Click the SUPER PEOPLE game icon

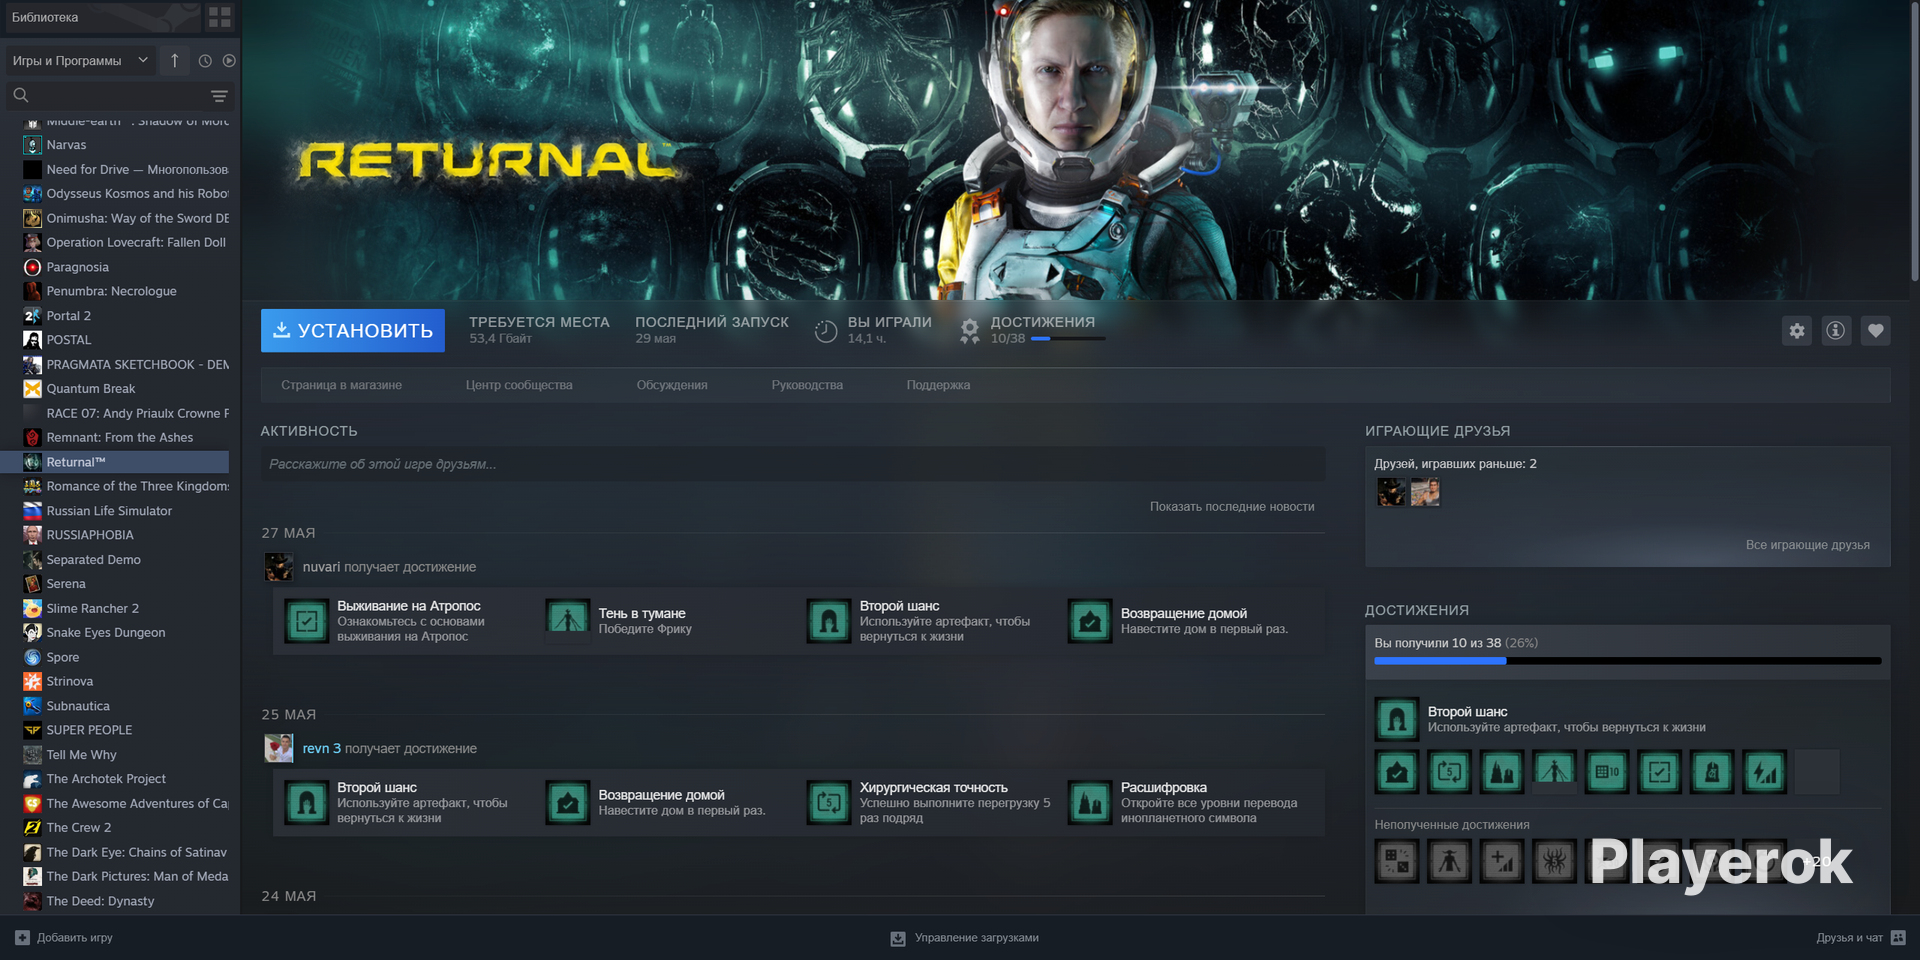(x=32, y=730)
